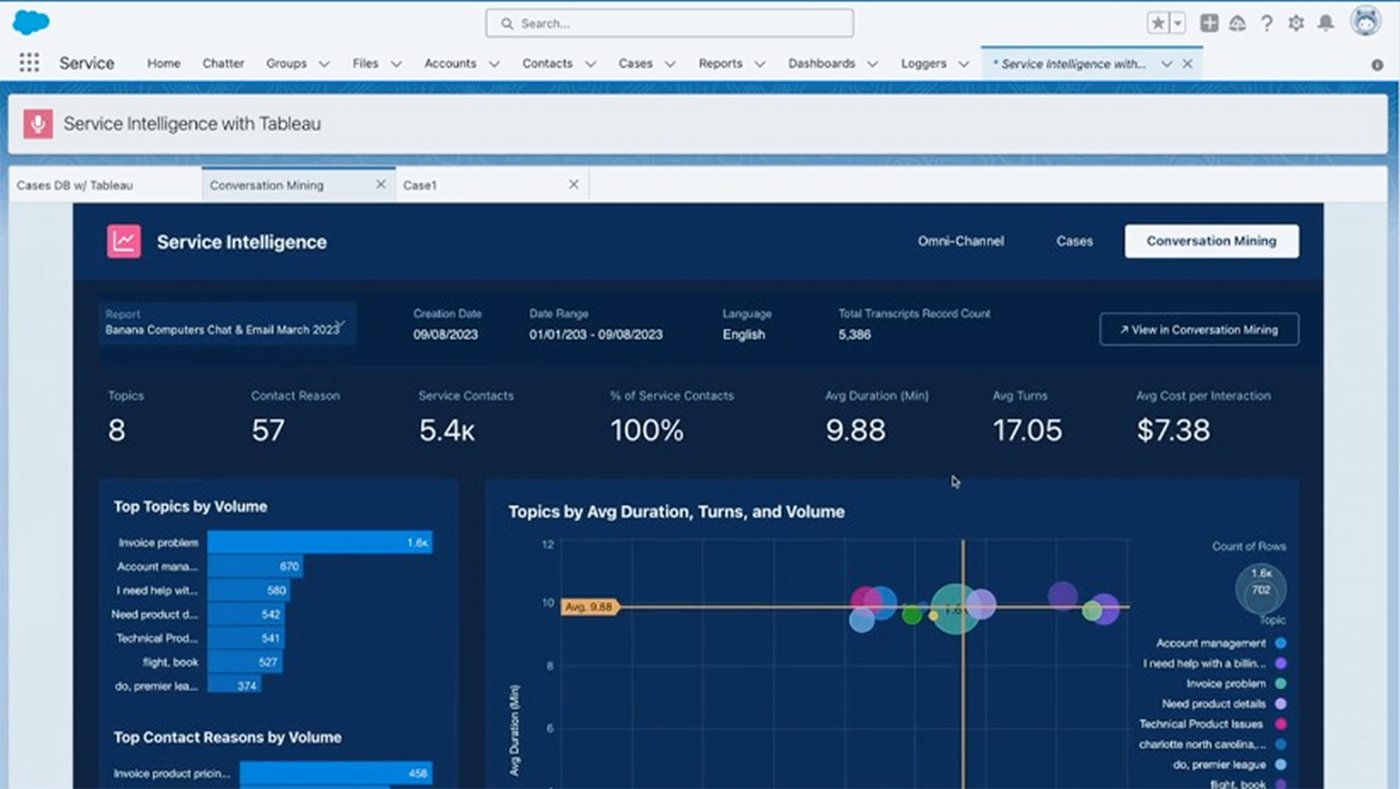
Task: Click View in Conversation Mining button
Action: click(x=1199, y=329)
